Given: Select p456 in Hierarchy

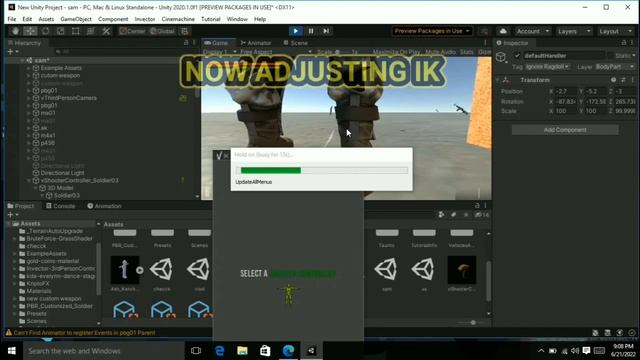Looking at the screenshot, I should 47,143.
